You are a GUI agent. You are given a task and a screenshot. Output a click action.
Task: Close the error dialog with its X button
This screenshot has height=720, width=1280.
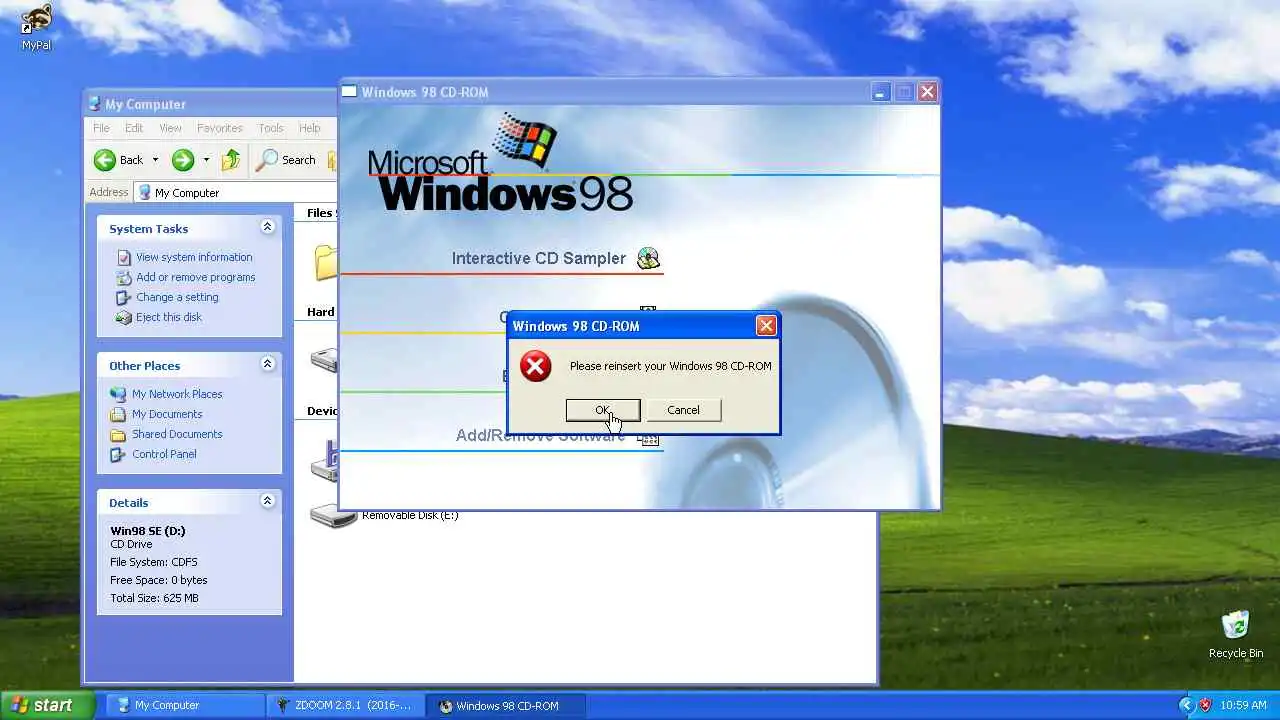[766, 326]
